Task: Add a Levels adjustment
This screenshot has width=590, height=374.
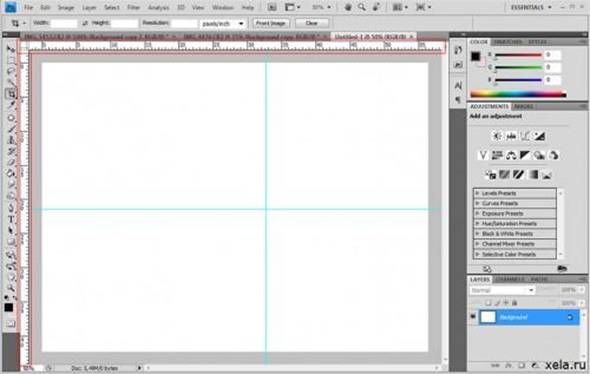Action: [x=511, y=136]
